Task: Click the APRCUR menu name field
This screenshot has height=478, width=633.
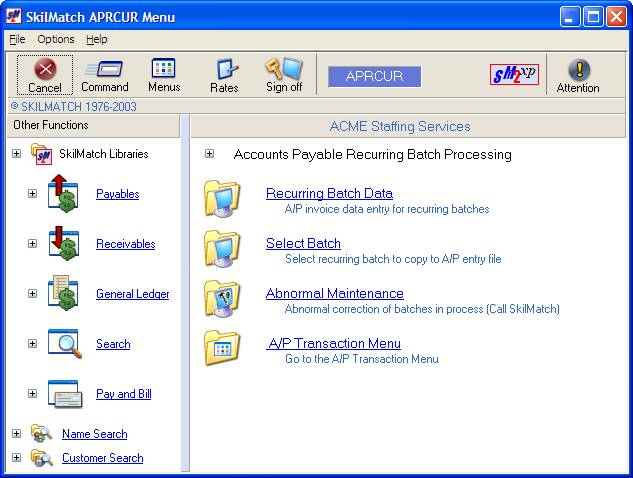Action: point(375,77)
